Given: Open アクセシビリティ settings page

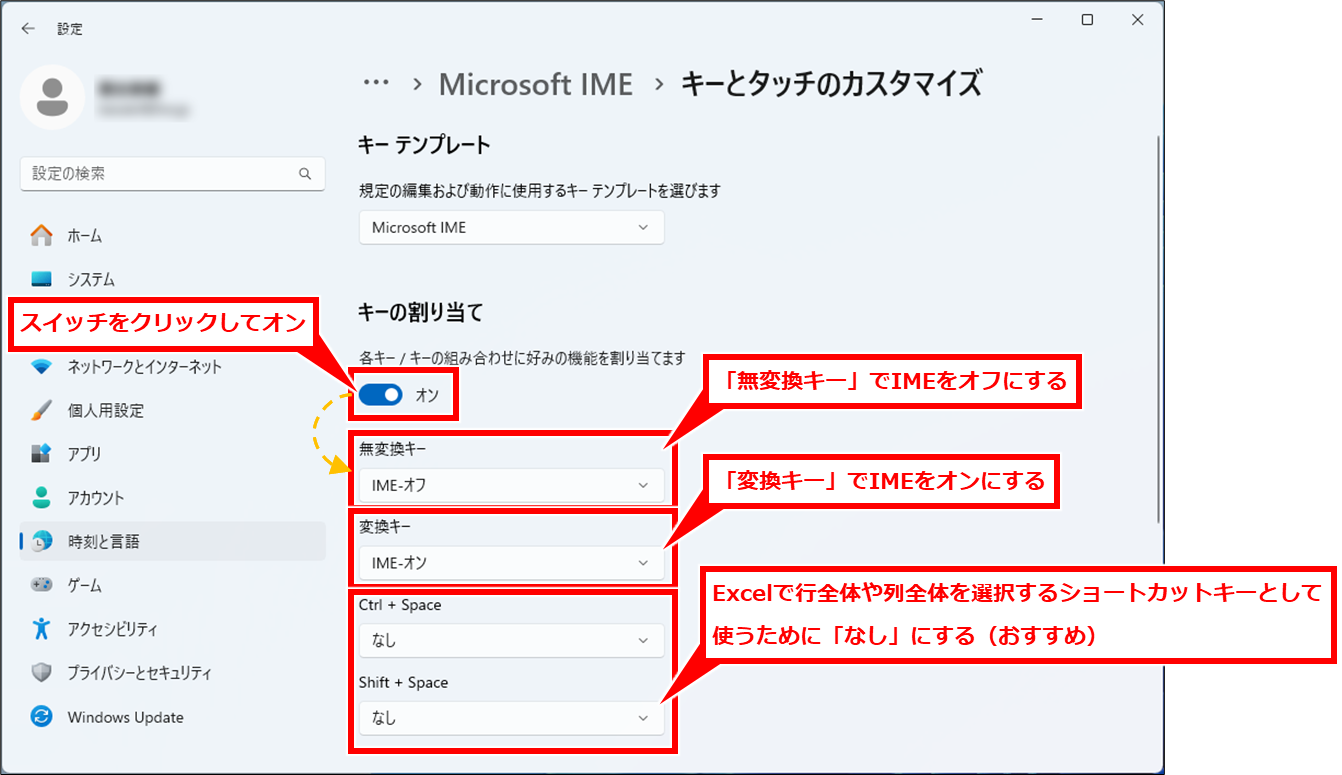Looking at the screenshot, I should (x=173, y=629).
